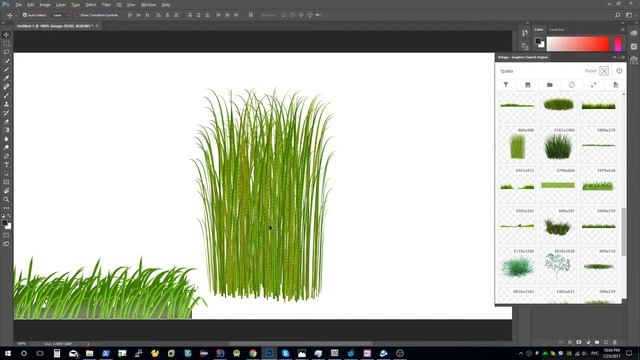
Task: Open the tool preset picker arrow
Action: 16,15
